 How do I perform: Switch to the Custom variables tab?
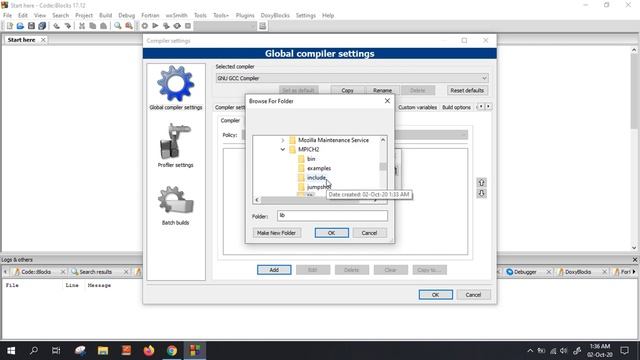[x=417, y=107]
